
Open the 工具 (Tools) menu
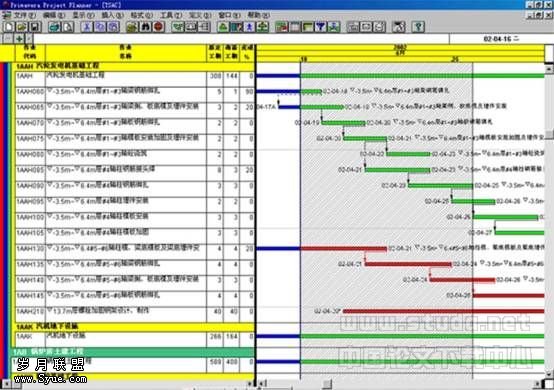tap(171, 15)
